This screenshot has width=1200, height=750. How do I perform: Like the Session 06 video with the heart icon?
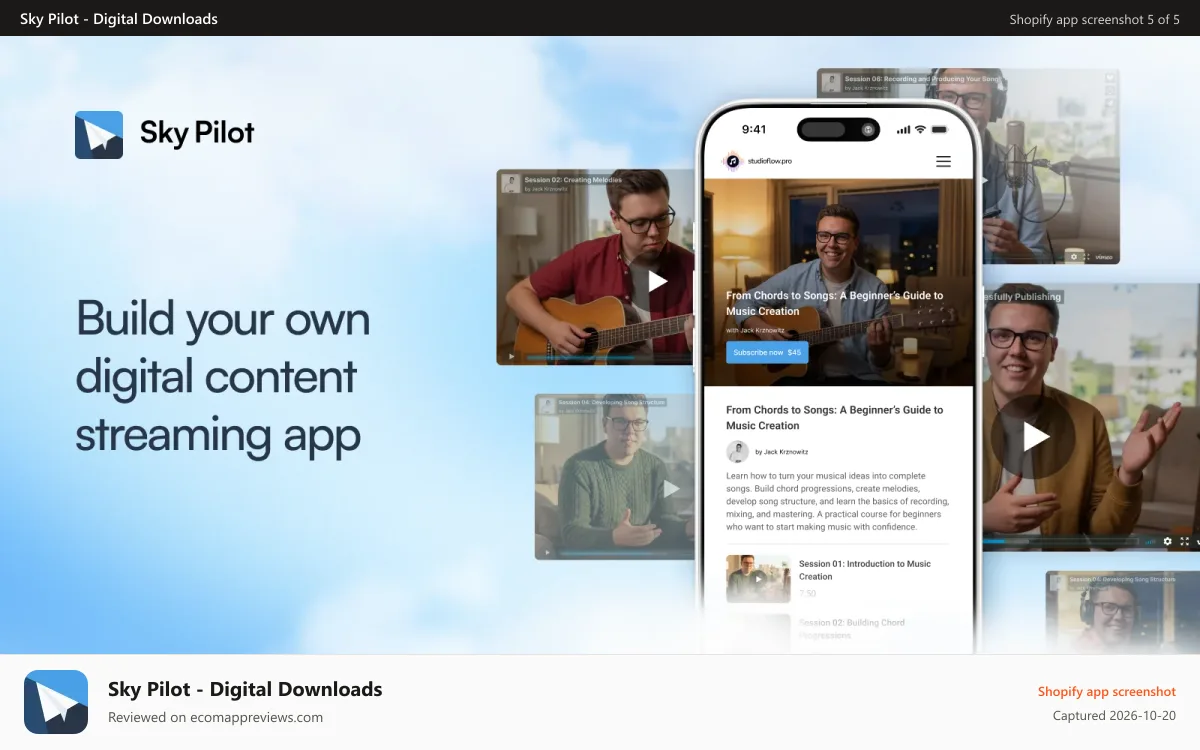coord(1110,78)
